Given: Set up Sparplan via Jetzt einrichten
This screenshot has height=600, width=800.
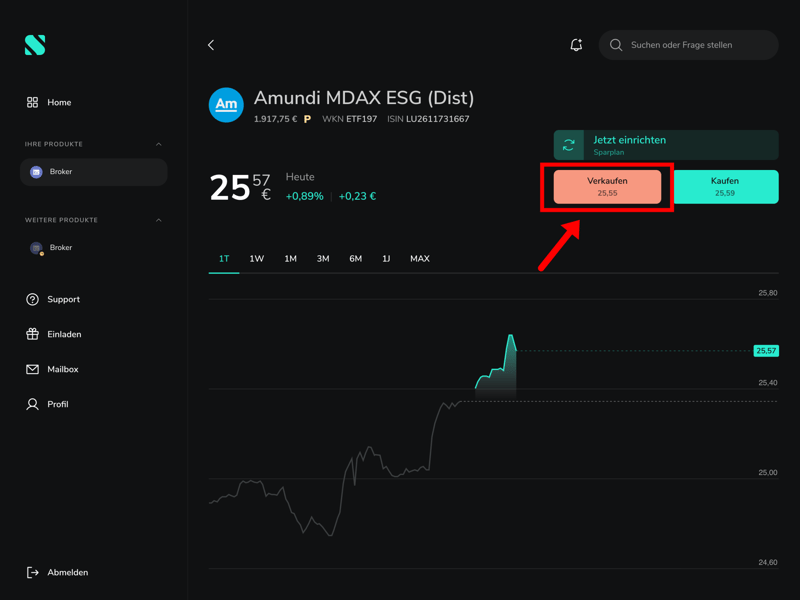Looking at the screenshot, I should 629,141.
